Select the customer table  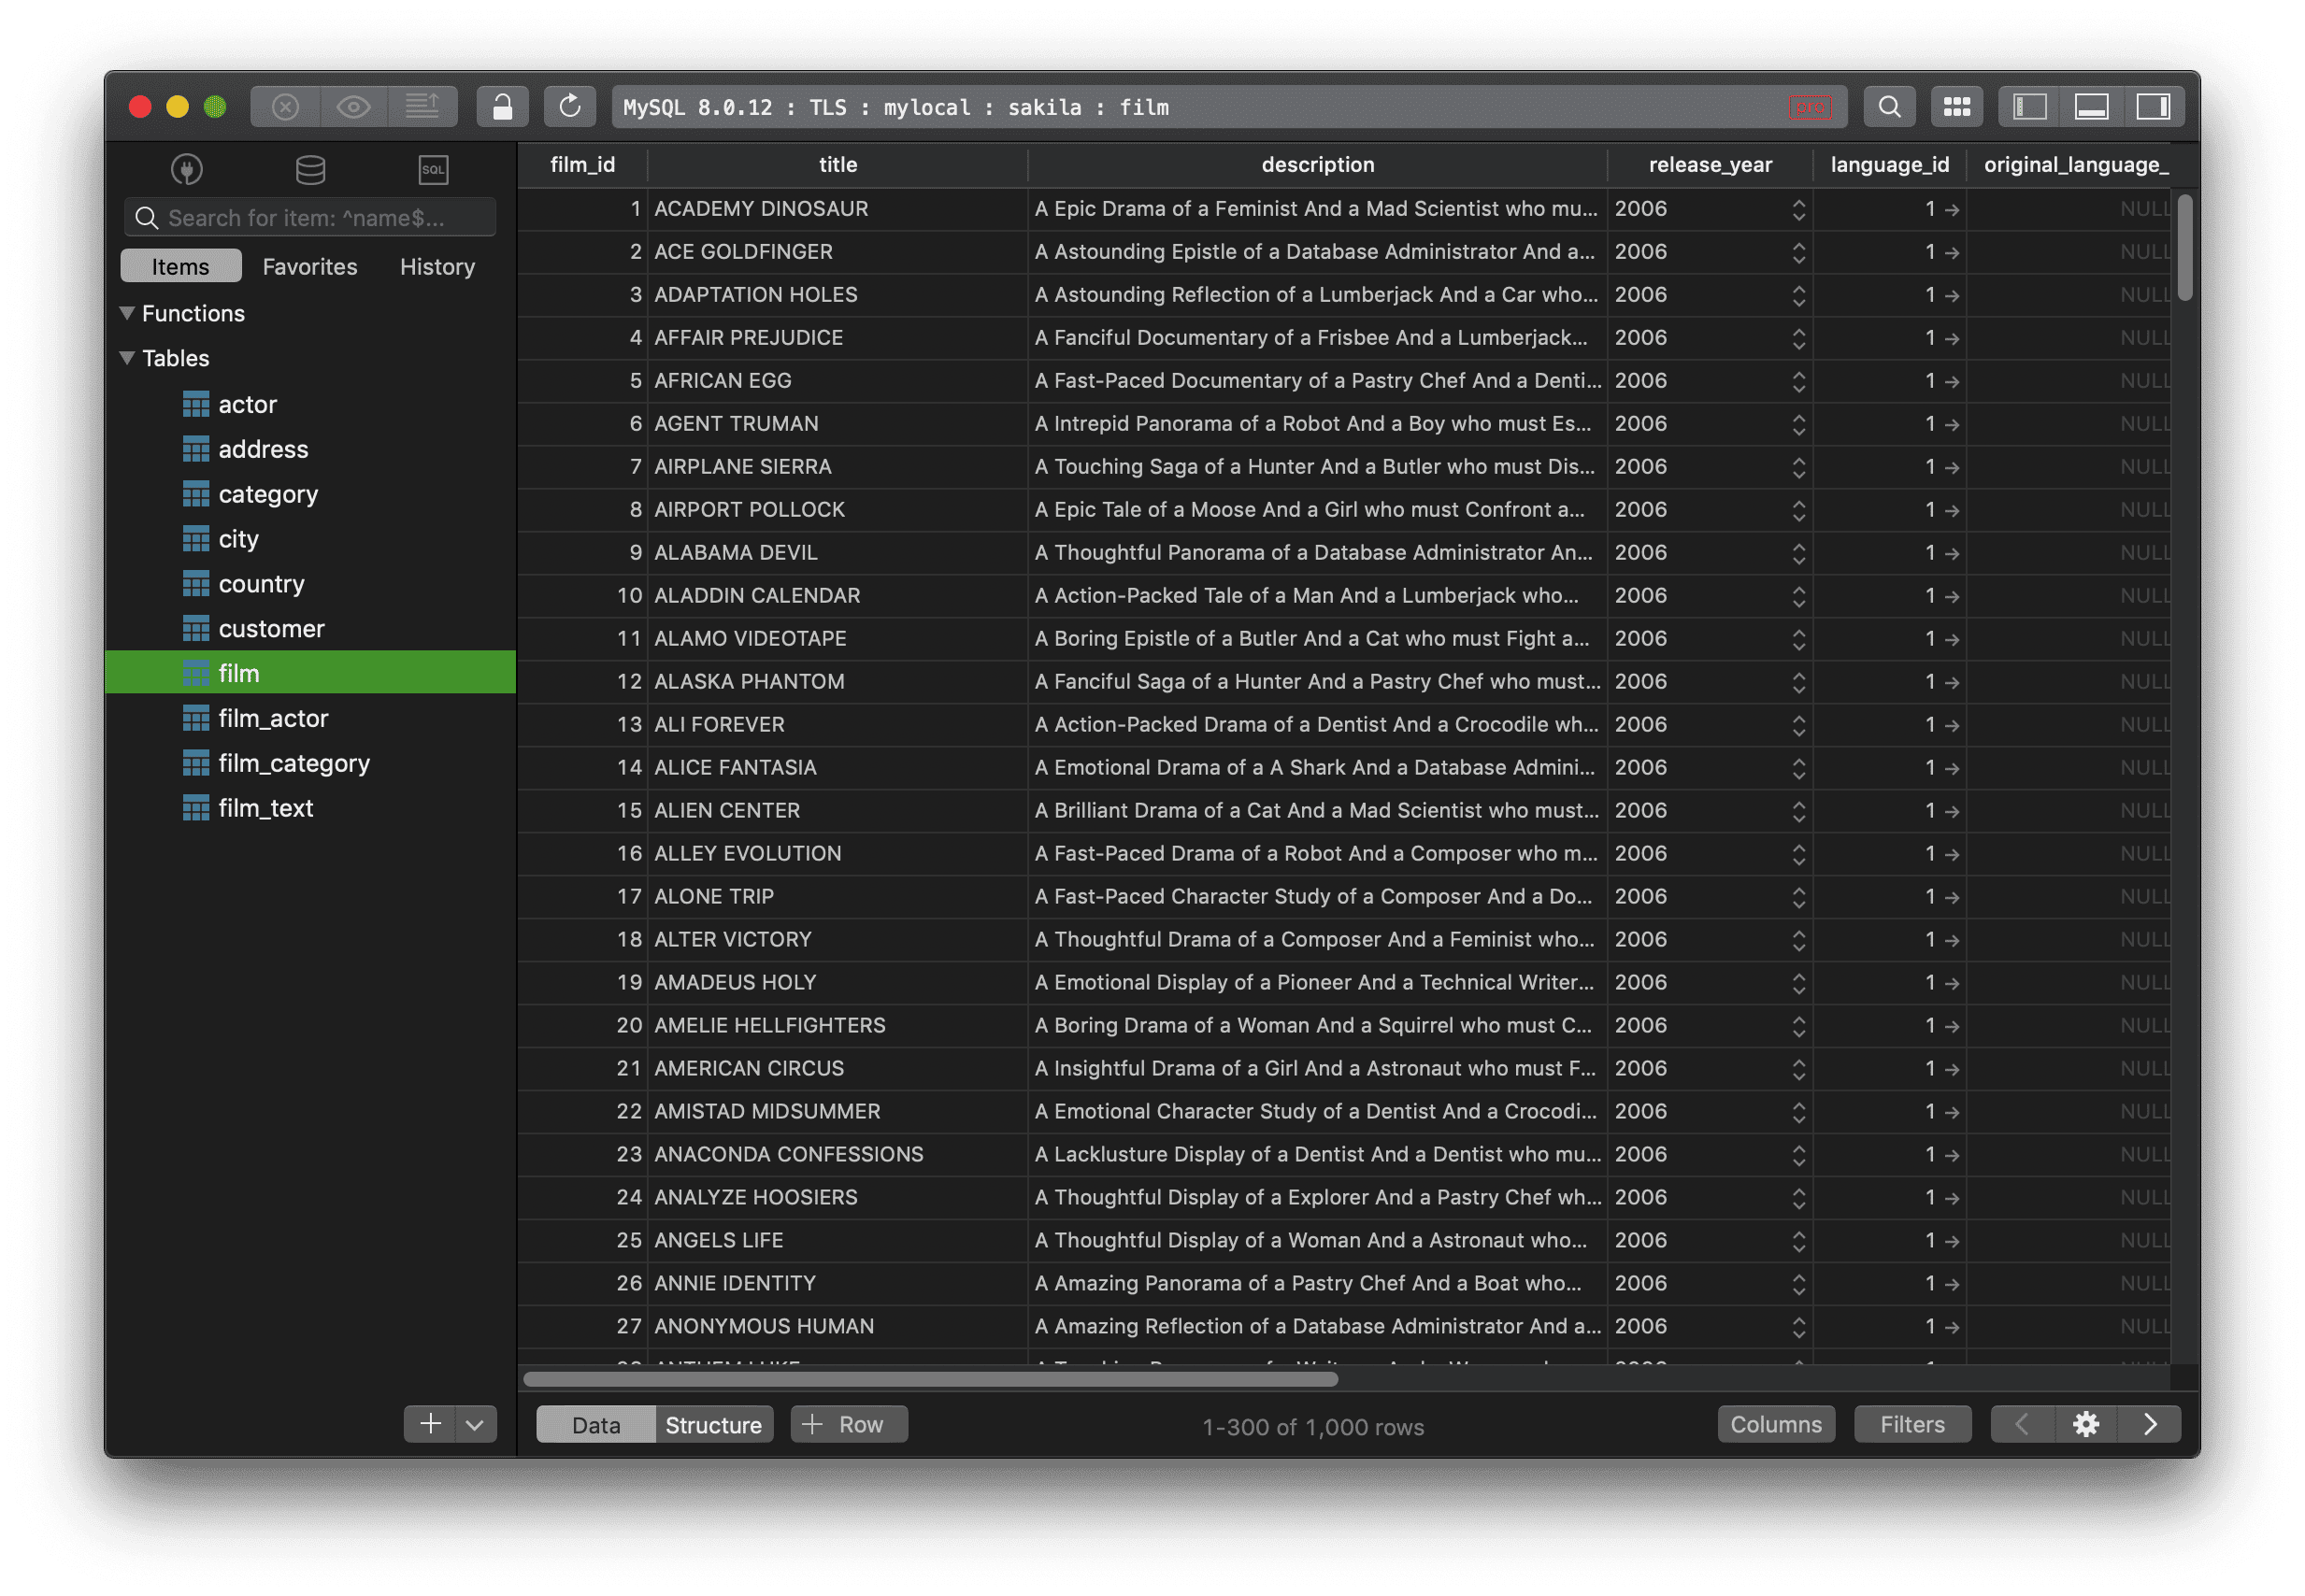point(310,629)
